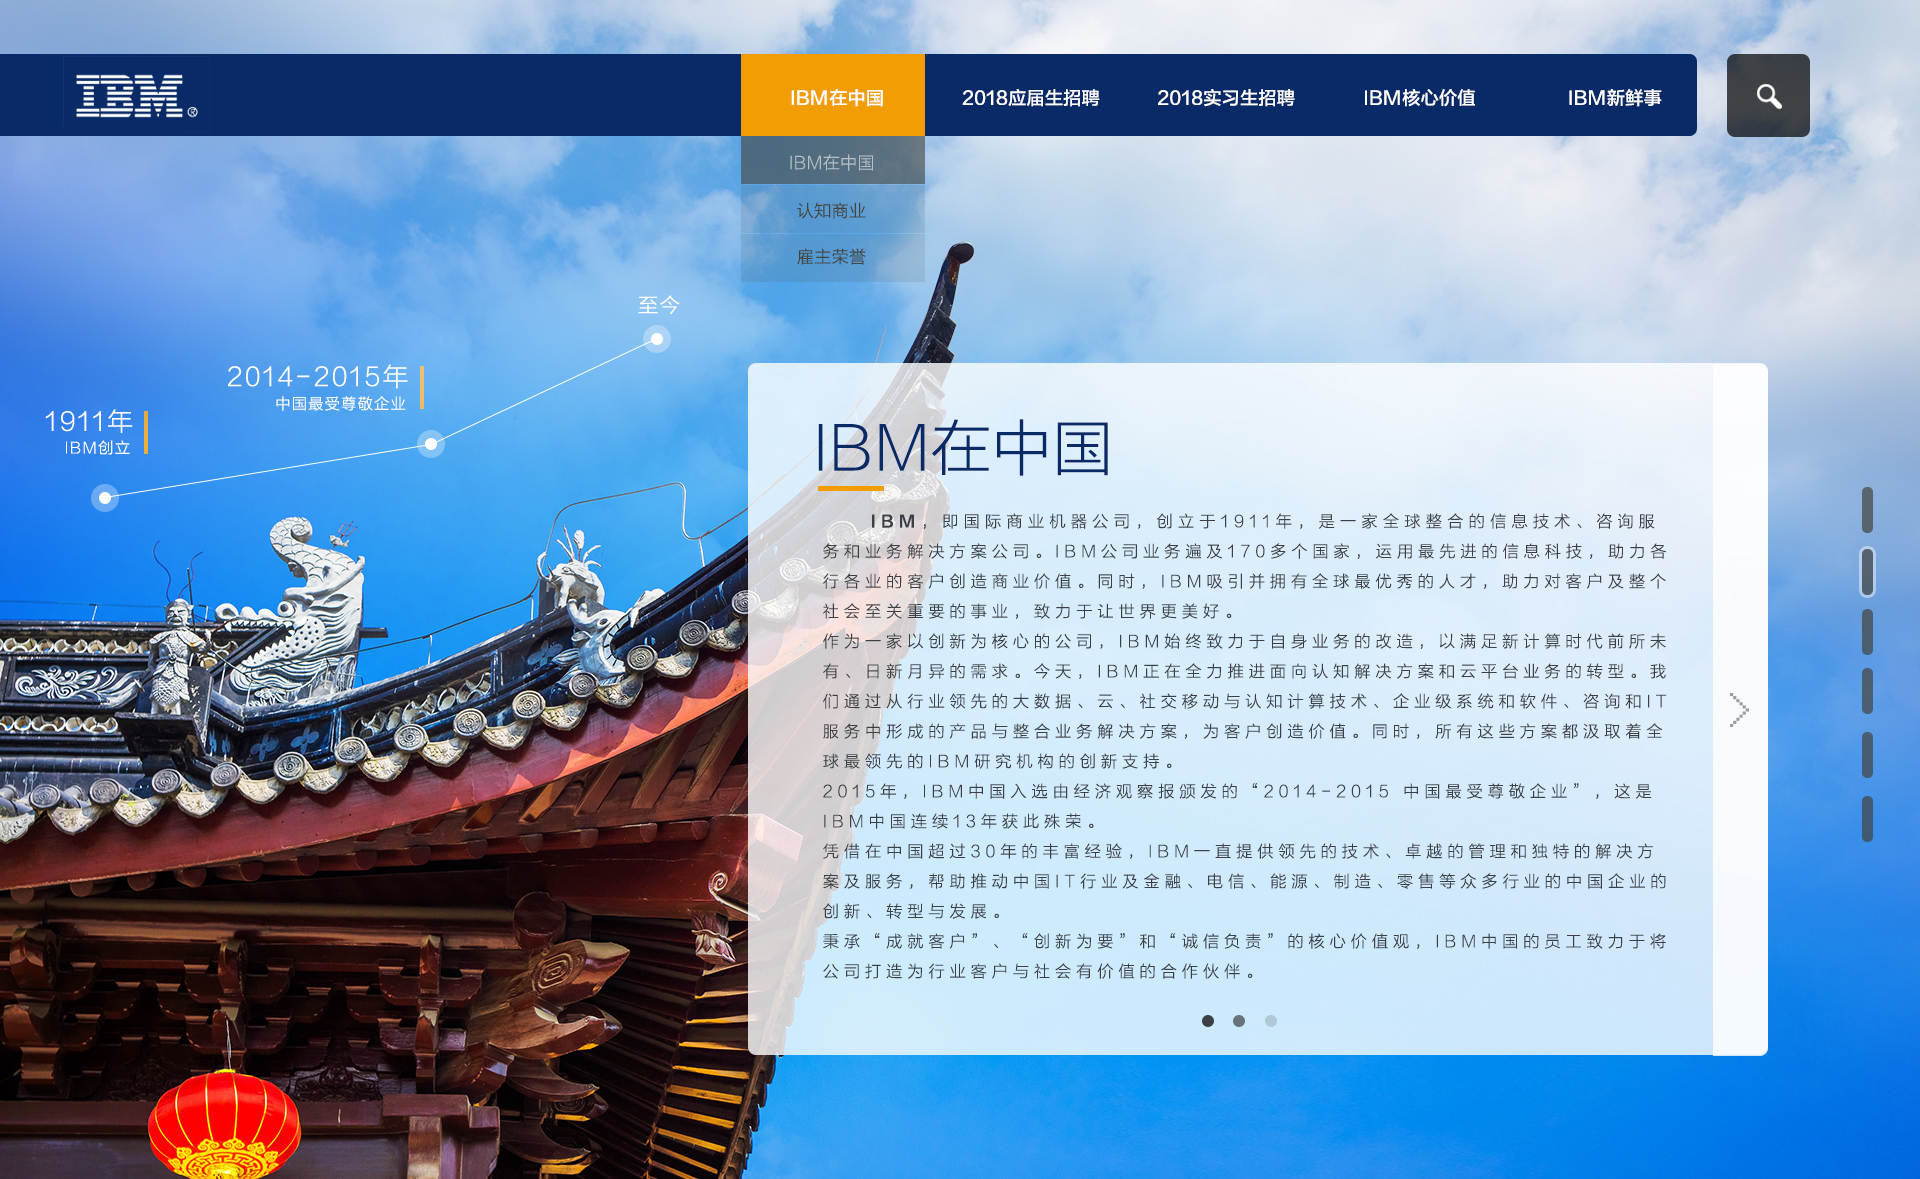This screenshot has height=1179, width=1920.
Task: Jump to fourth section side indicator
Action: (x=1867, y=691)
